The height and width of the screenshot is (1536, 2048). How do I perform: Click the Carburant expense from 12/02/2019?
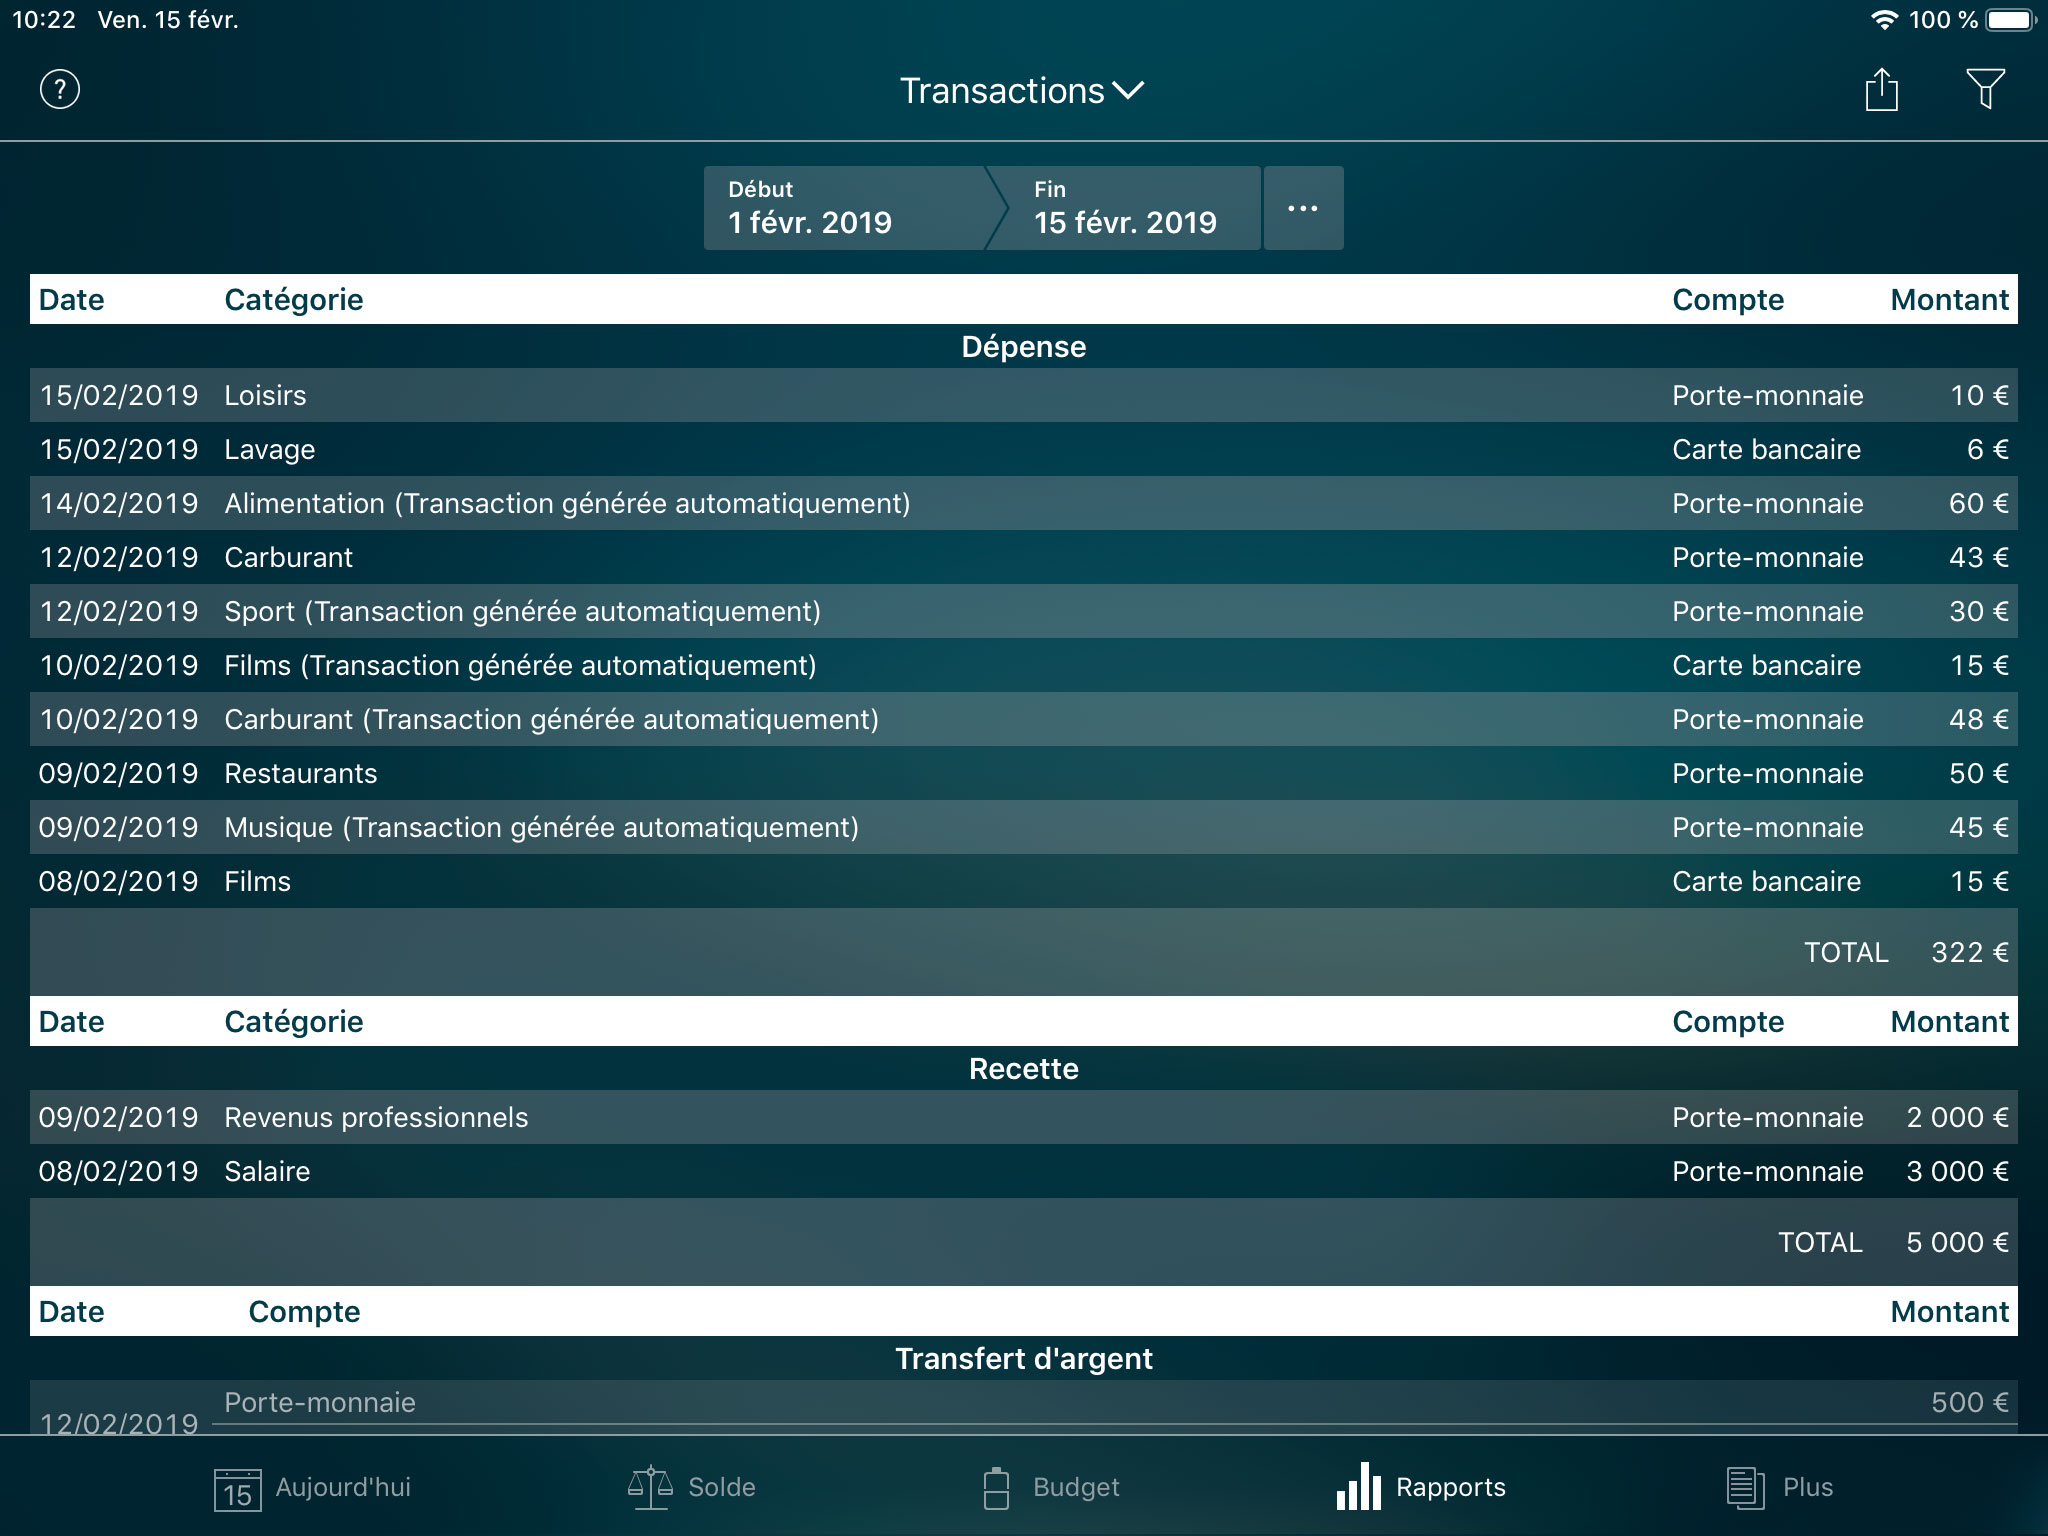[x=1024, y=557]
